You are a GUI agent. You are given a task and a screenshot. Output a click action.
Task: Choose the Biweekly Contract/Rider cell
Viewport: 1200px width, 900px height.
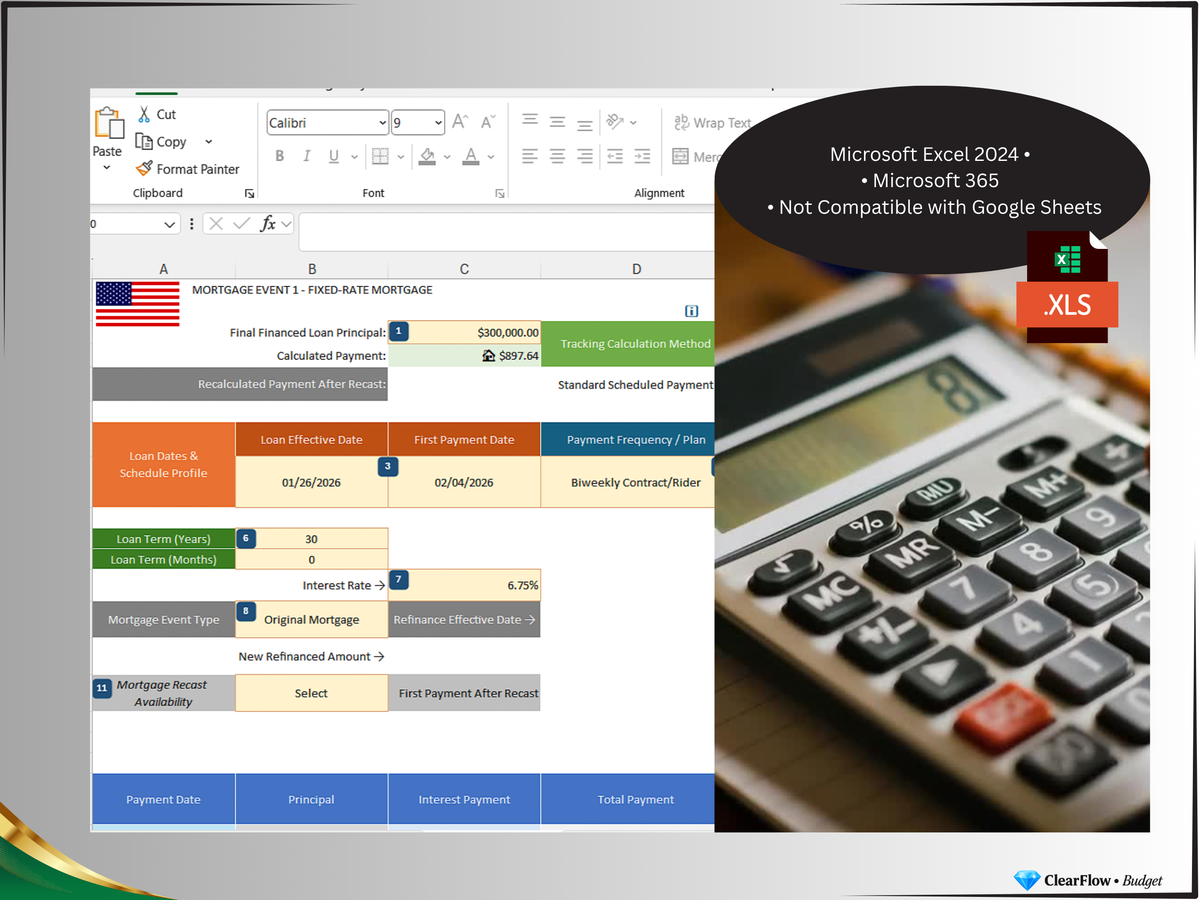tap(628, 482)
